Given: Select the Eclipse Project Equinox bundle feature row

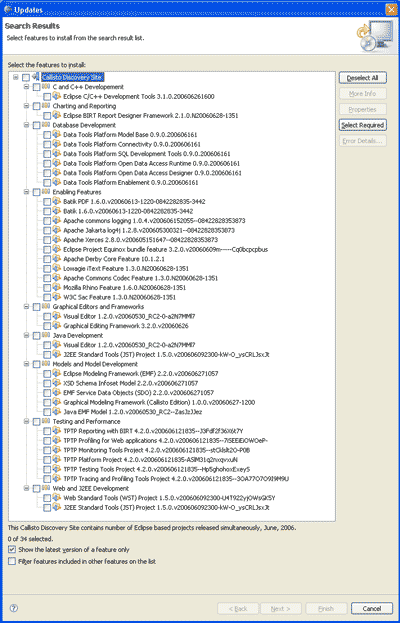Looking at the screenshot, I should pos(166,249).
